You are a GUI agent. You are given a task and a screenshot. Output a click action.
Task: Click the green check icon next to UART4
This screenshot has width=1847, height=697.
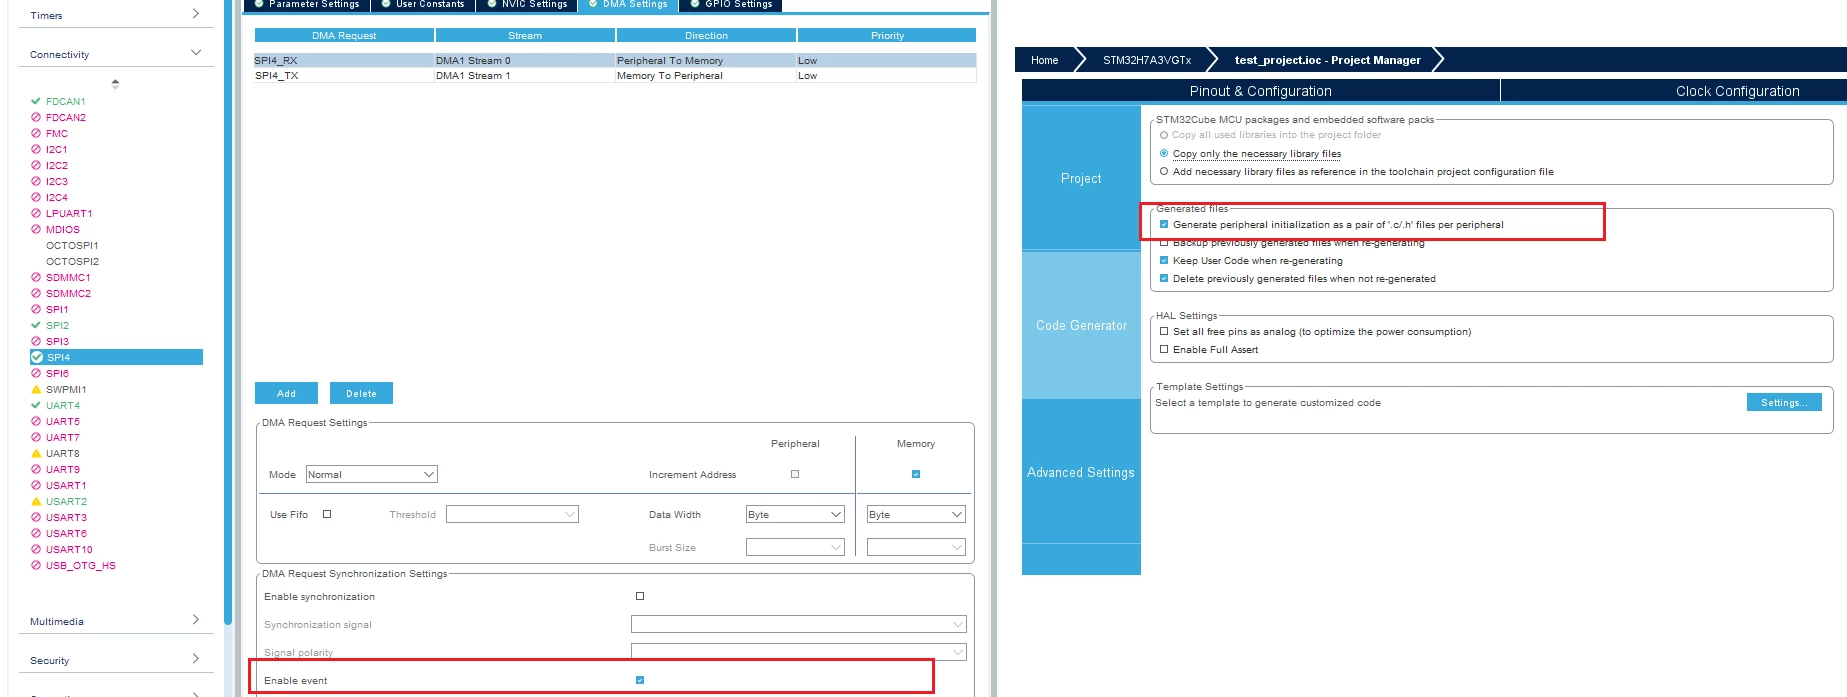(x=36, y=405)
